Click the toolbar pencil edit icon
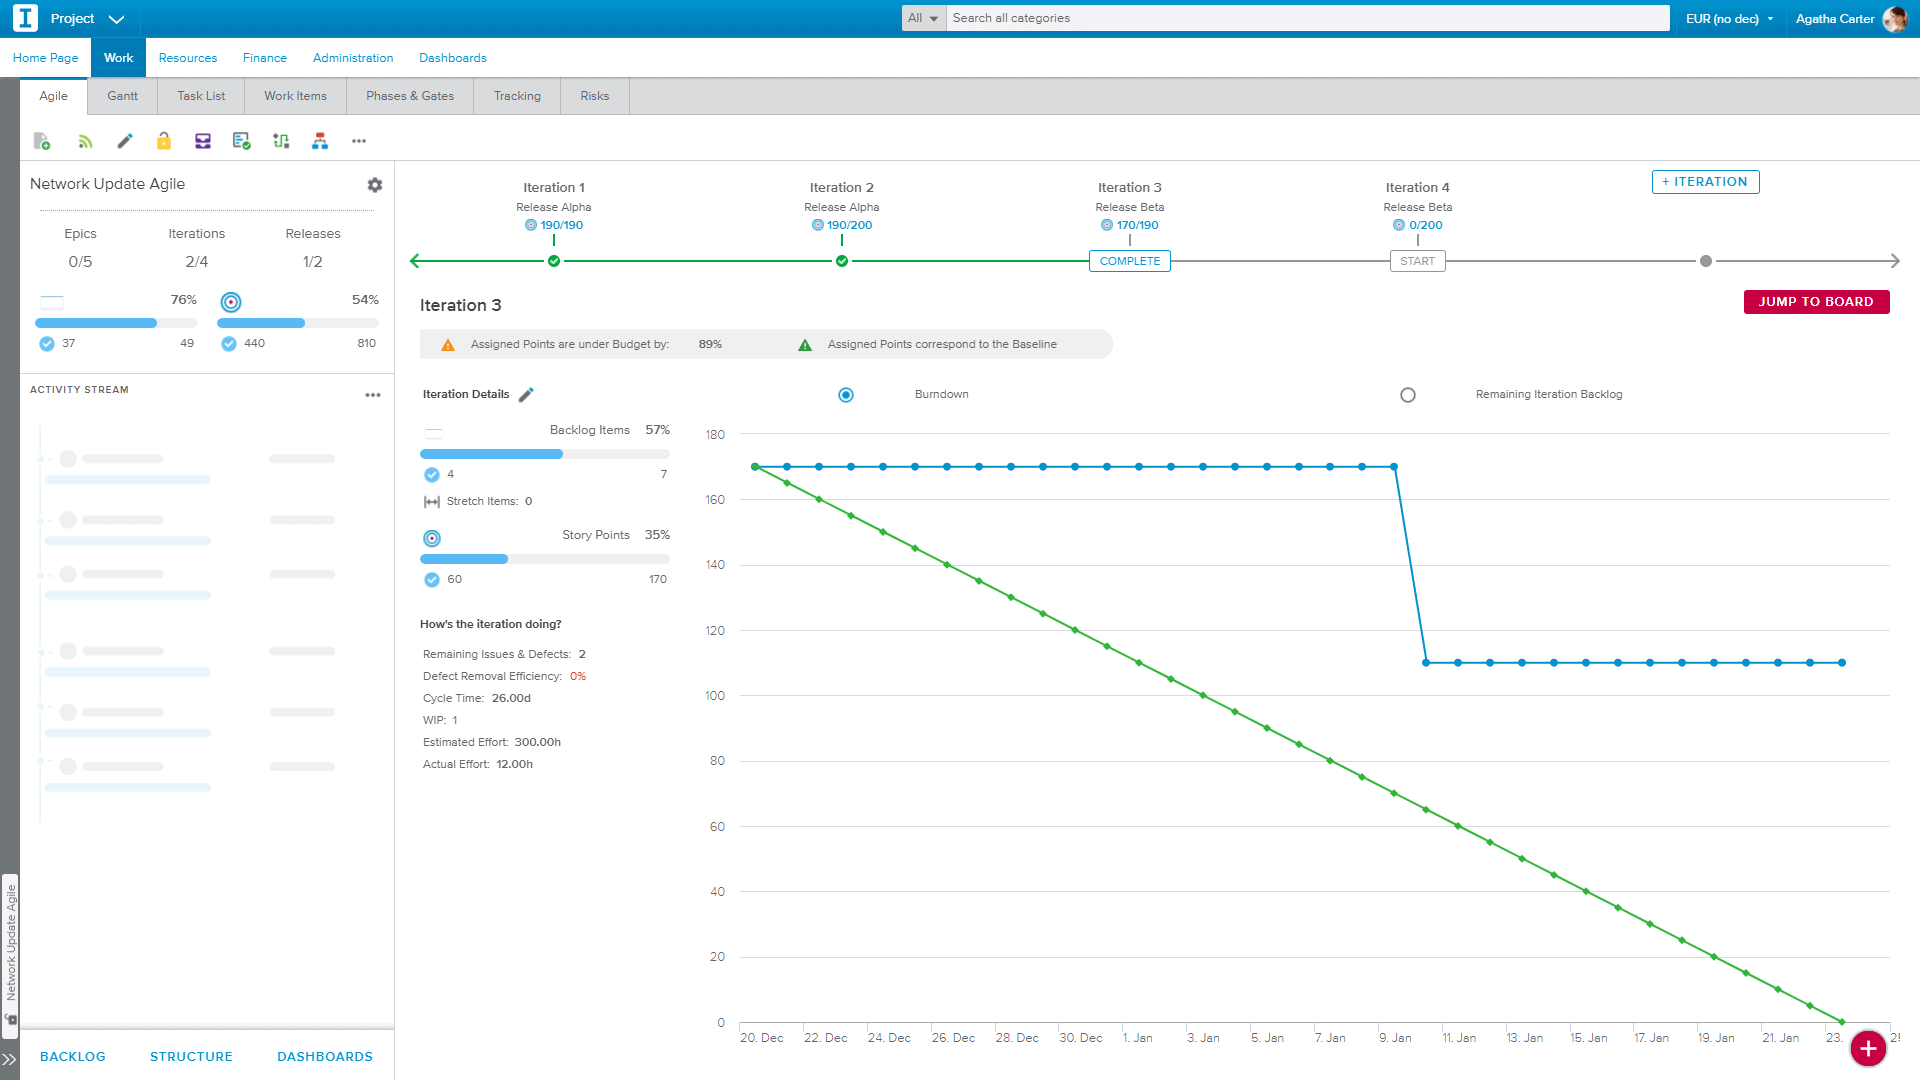The height and width of the screenshot is (1080, 1920). tap(125, 141)
